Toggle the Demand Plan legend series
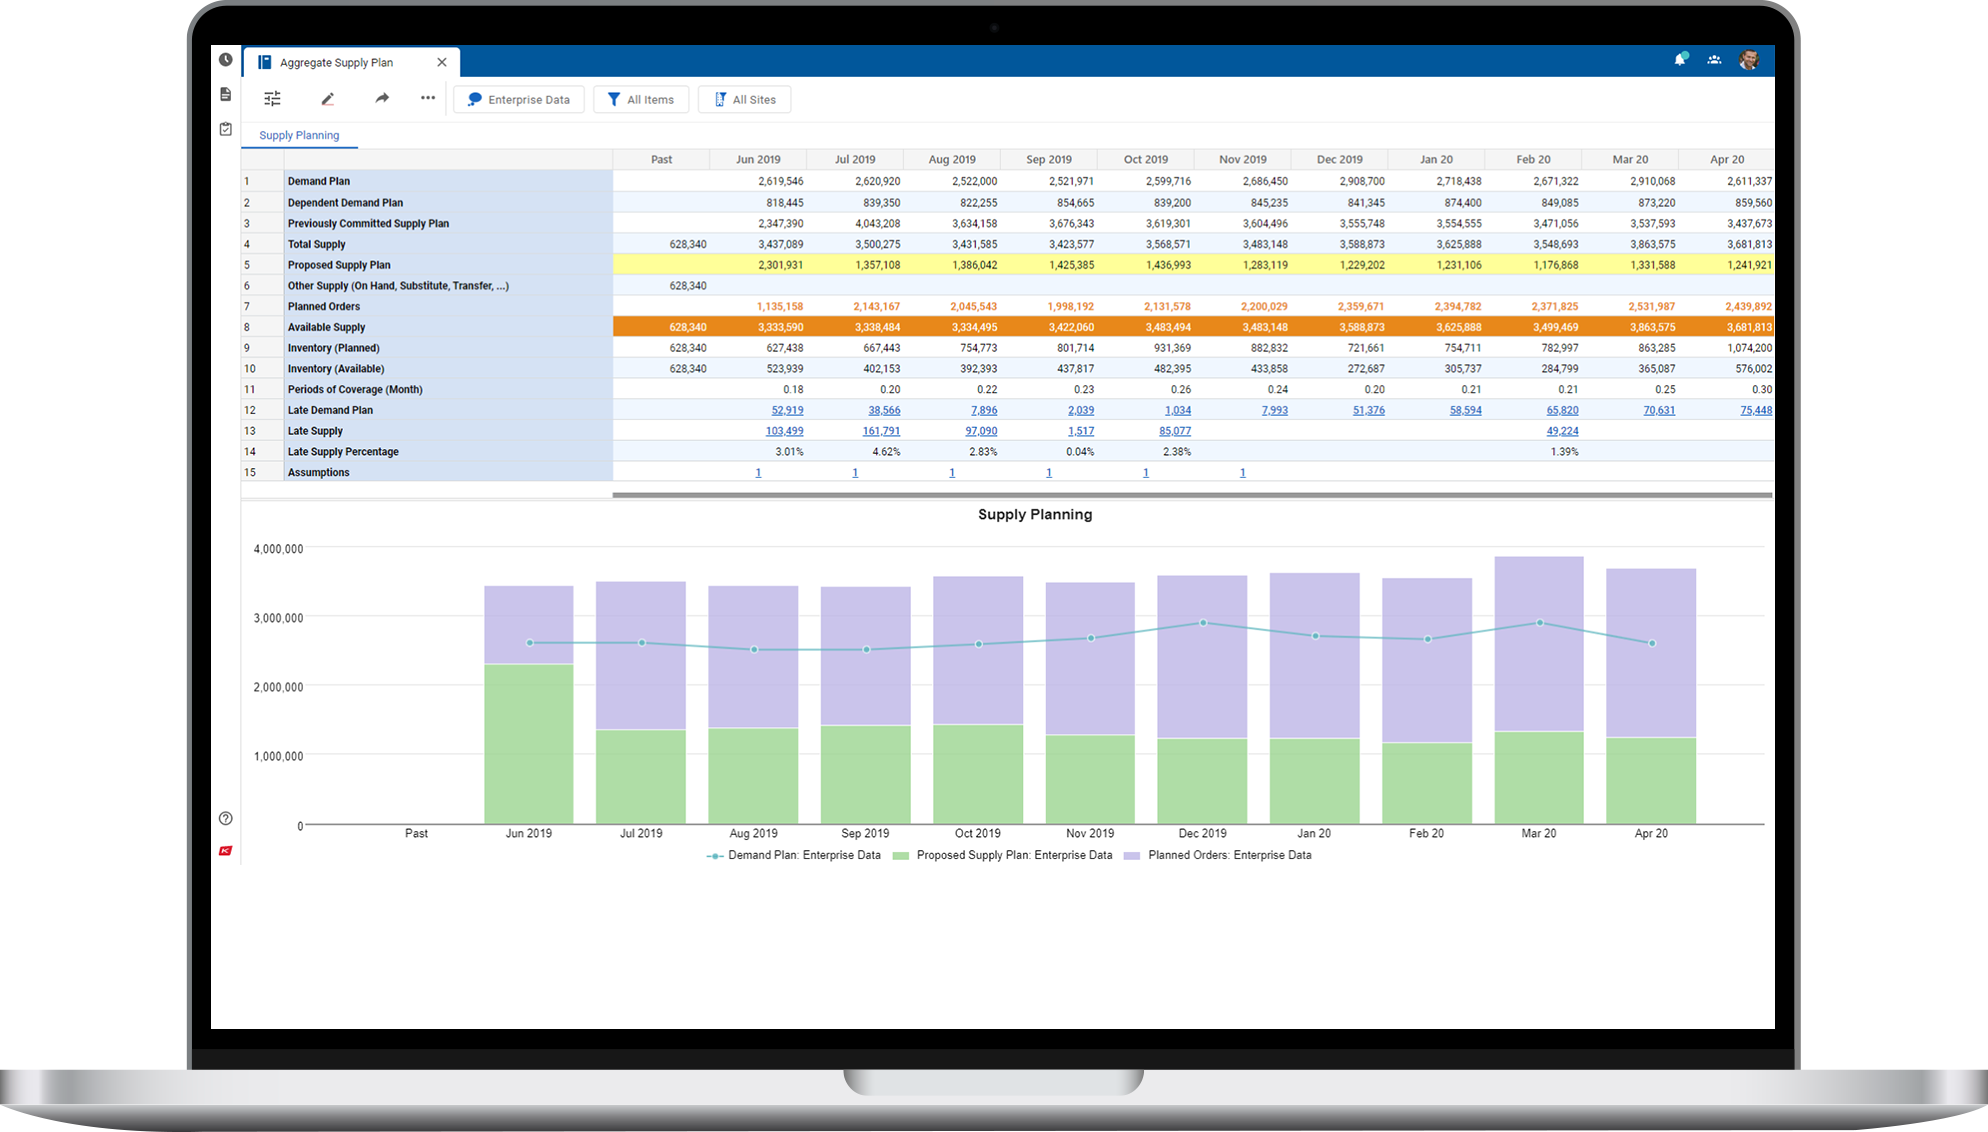This screenshot has width=1988, height=1132. tap(795, 855)
